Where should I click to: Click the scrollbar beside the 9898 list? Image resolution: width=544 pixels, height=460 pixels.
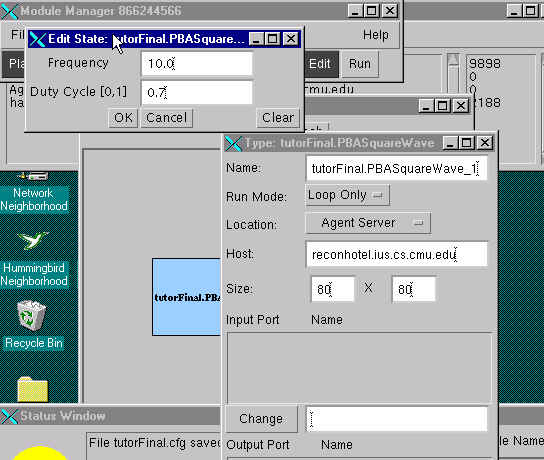pos(453,73)
